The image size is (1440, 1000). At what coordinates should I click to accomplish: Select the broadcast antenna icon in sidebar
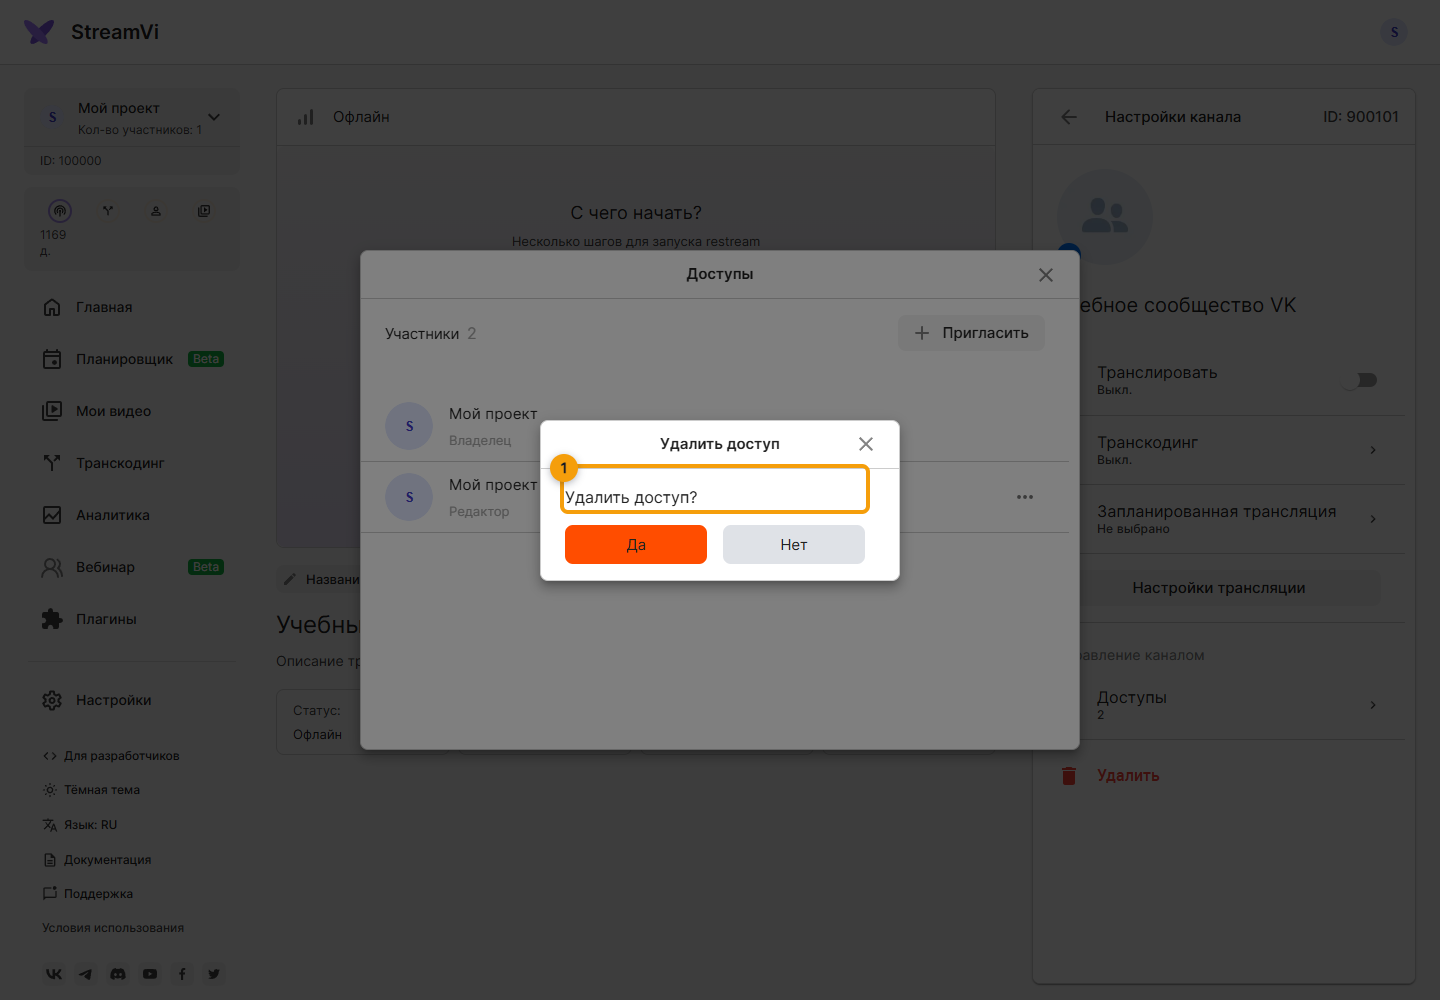[x=60, y=211]
